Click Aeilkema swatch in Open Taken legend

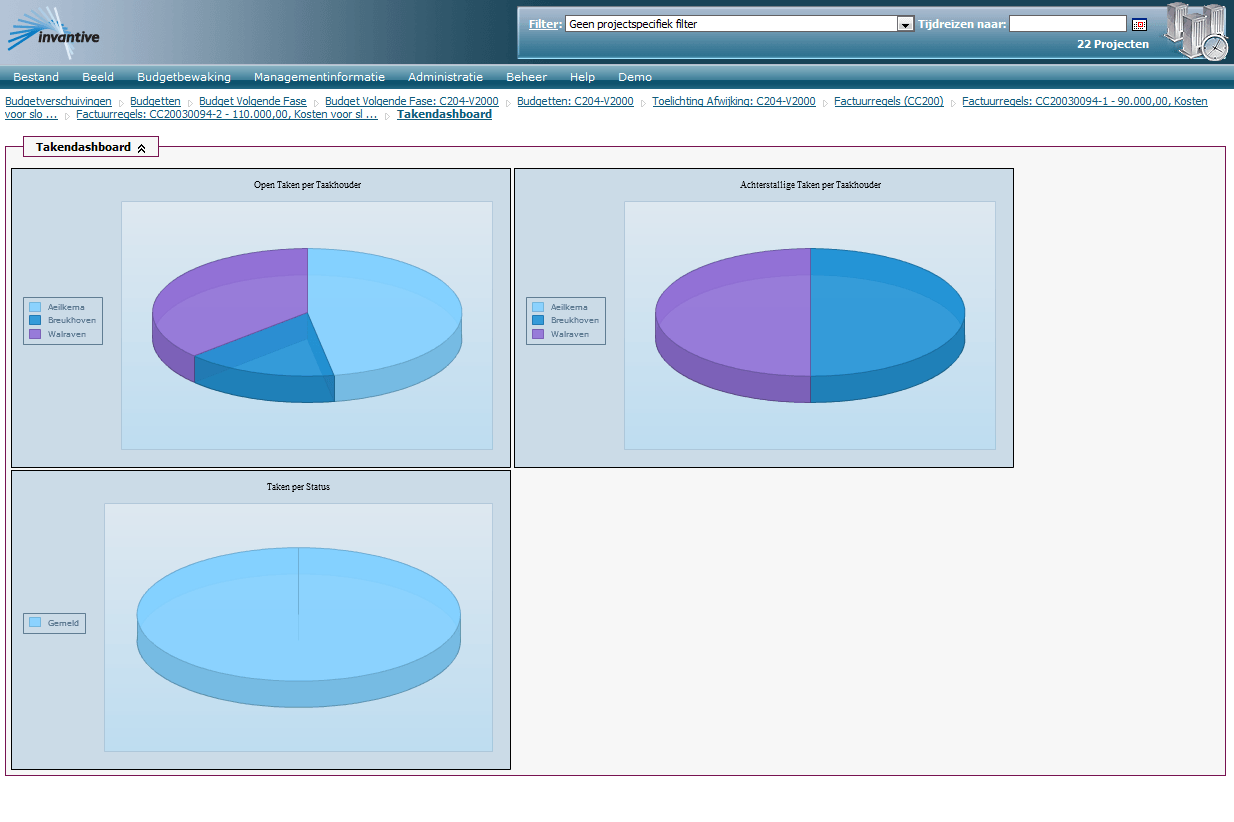35,307
